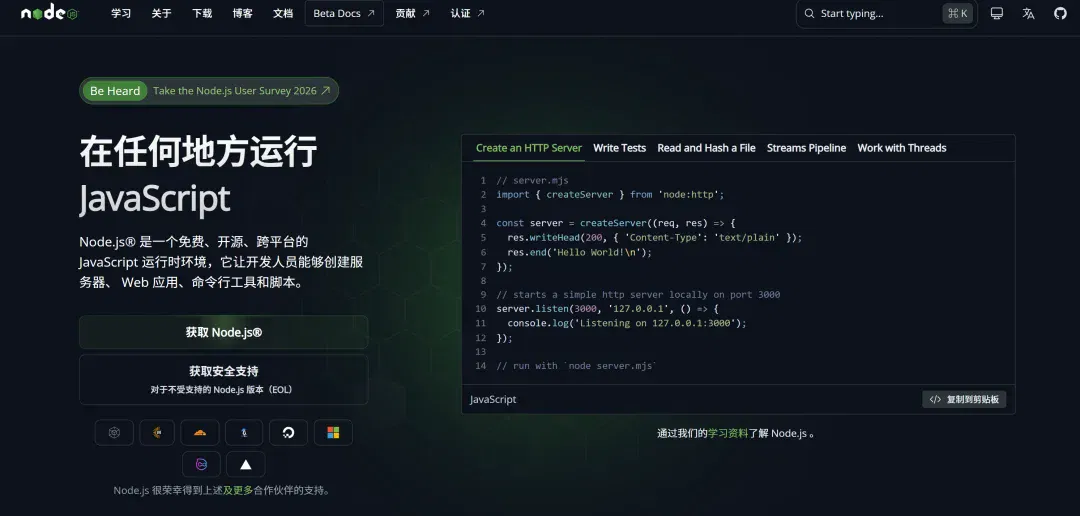Viewport: 1080px width, 516px height.
Task: Click the // server.mjs comment line
Action: pos(532,180)
